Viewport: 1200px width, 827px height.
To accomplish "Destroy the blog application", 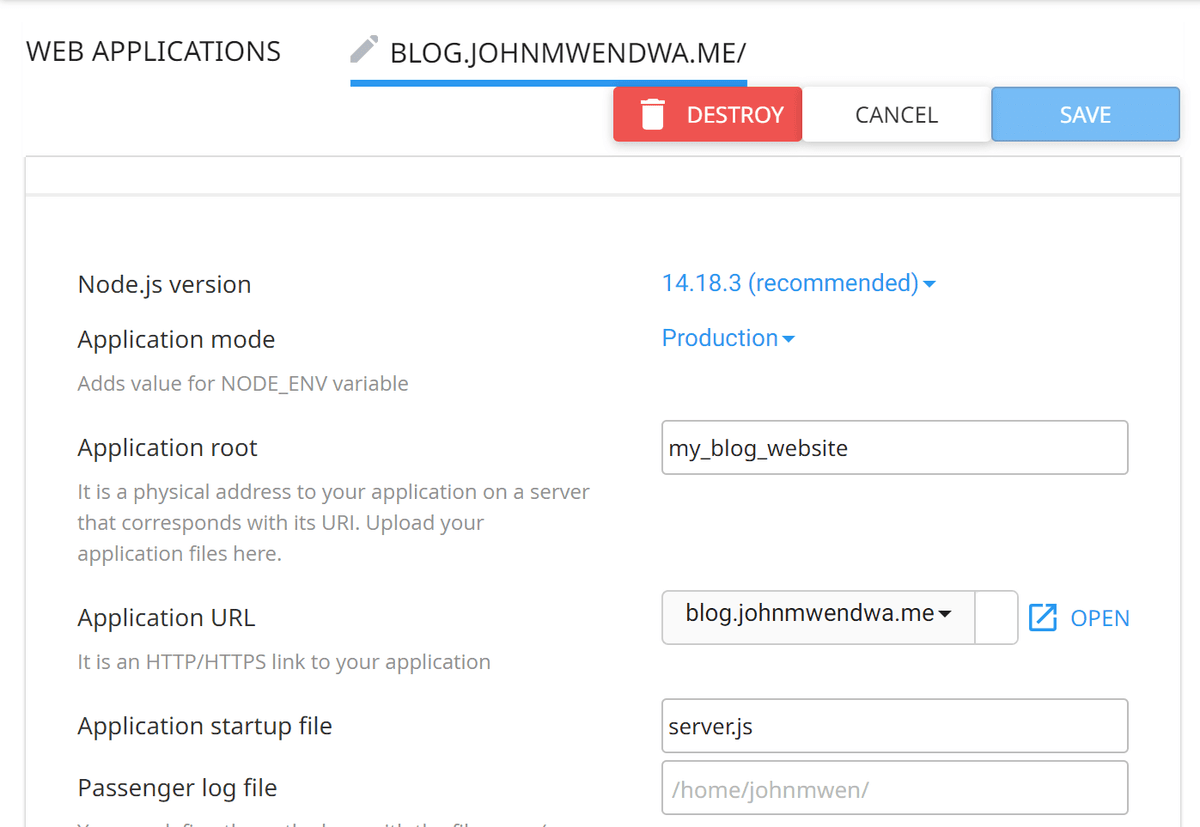I will pos(707,114).
